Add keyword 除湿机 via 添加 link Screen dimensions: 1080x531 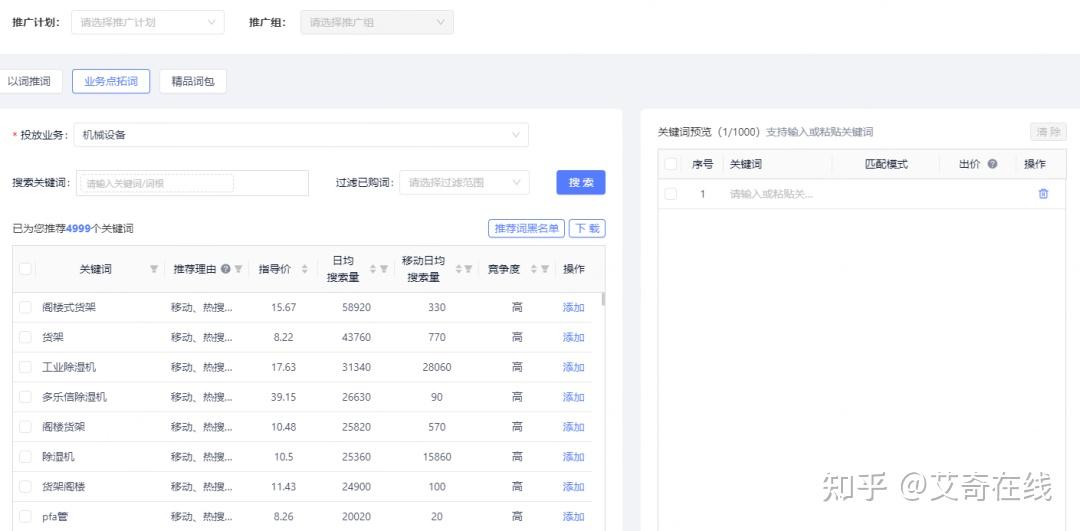[574, 457]
